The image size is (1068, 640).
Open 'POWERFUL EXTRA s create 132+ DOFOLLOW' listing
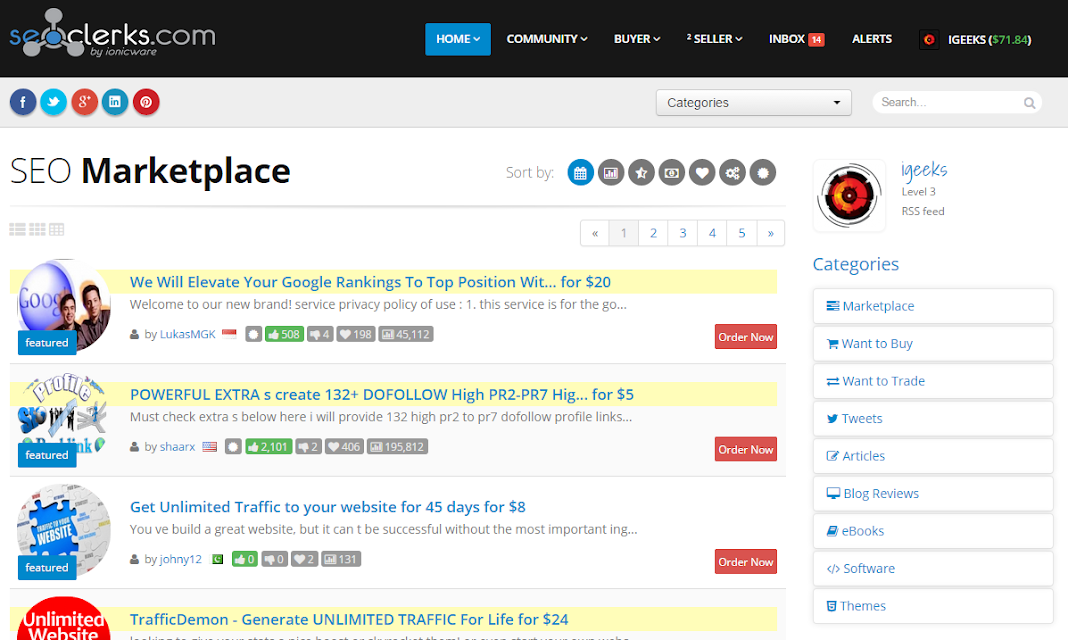point(381,394)
